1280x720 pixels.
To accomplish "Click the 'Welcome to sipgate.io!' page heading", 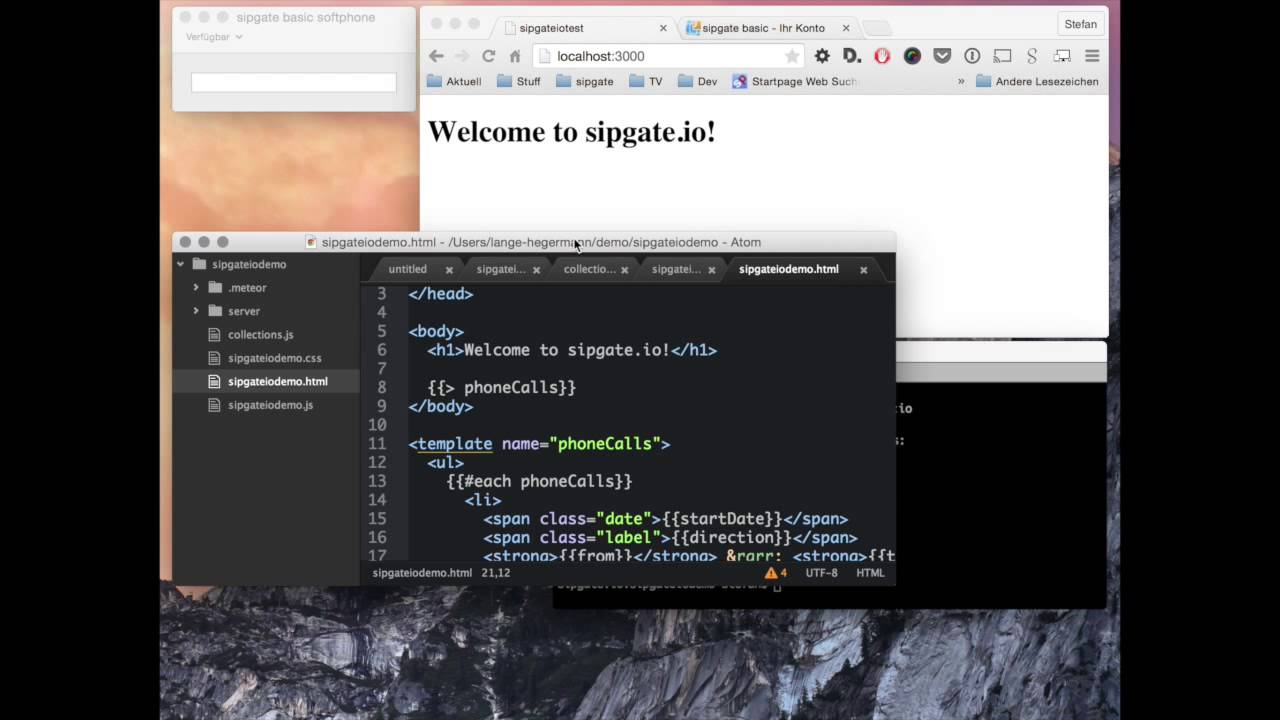I will [572, 132].
